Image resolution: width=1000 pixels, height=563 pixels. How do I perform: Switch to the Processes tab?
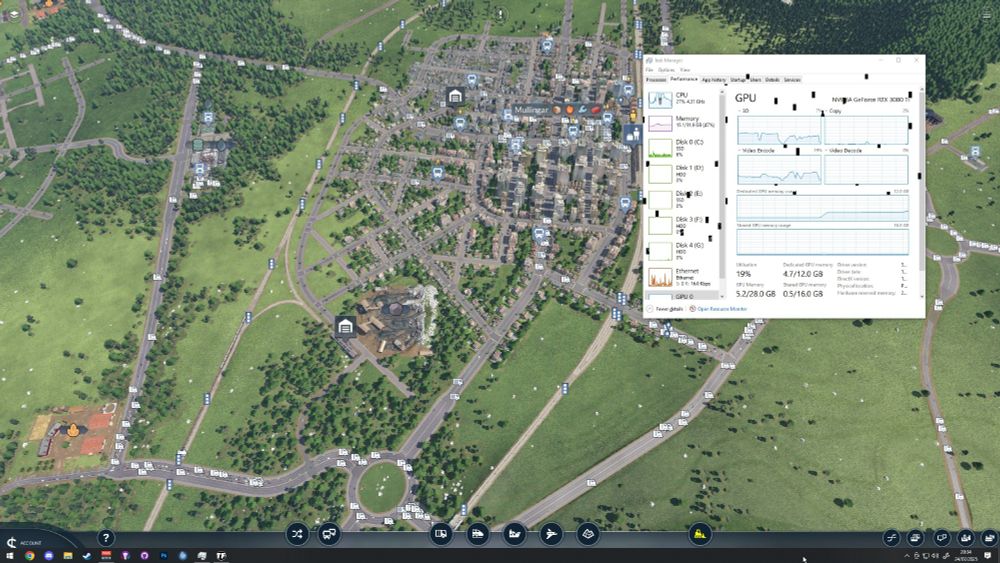656,80
